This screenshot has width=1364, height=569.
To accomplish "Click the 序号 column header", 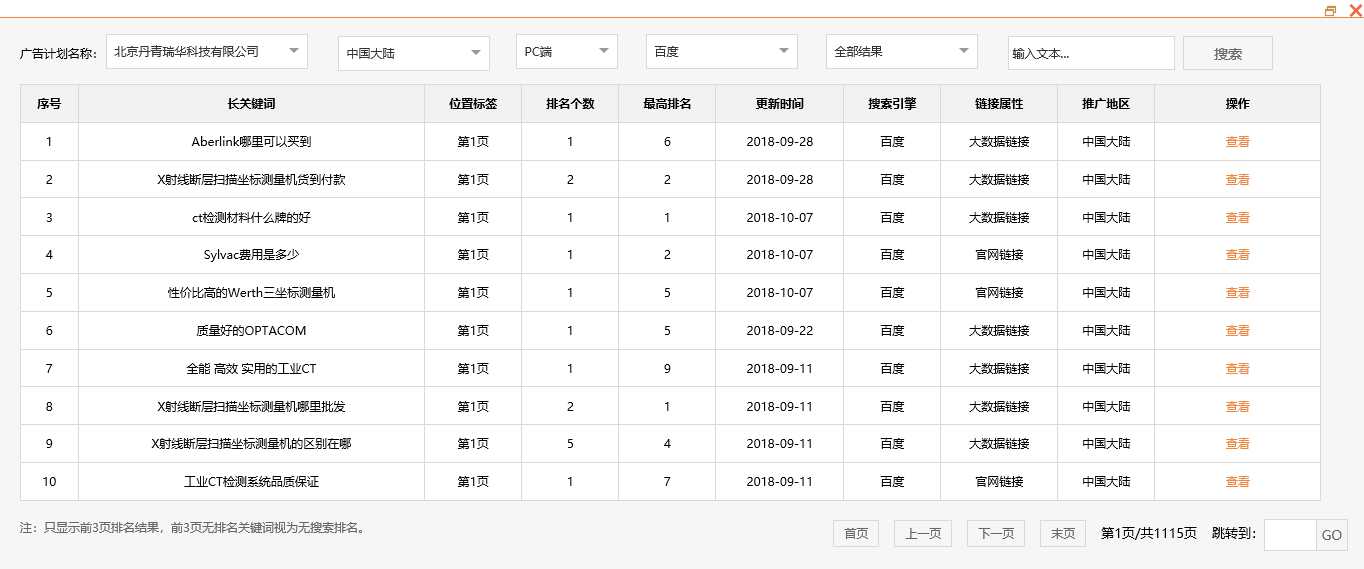I will (49, 104).
